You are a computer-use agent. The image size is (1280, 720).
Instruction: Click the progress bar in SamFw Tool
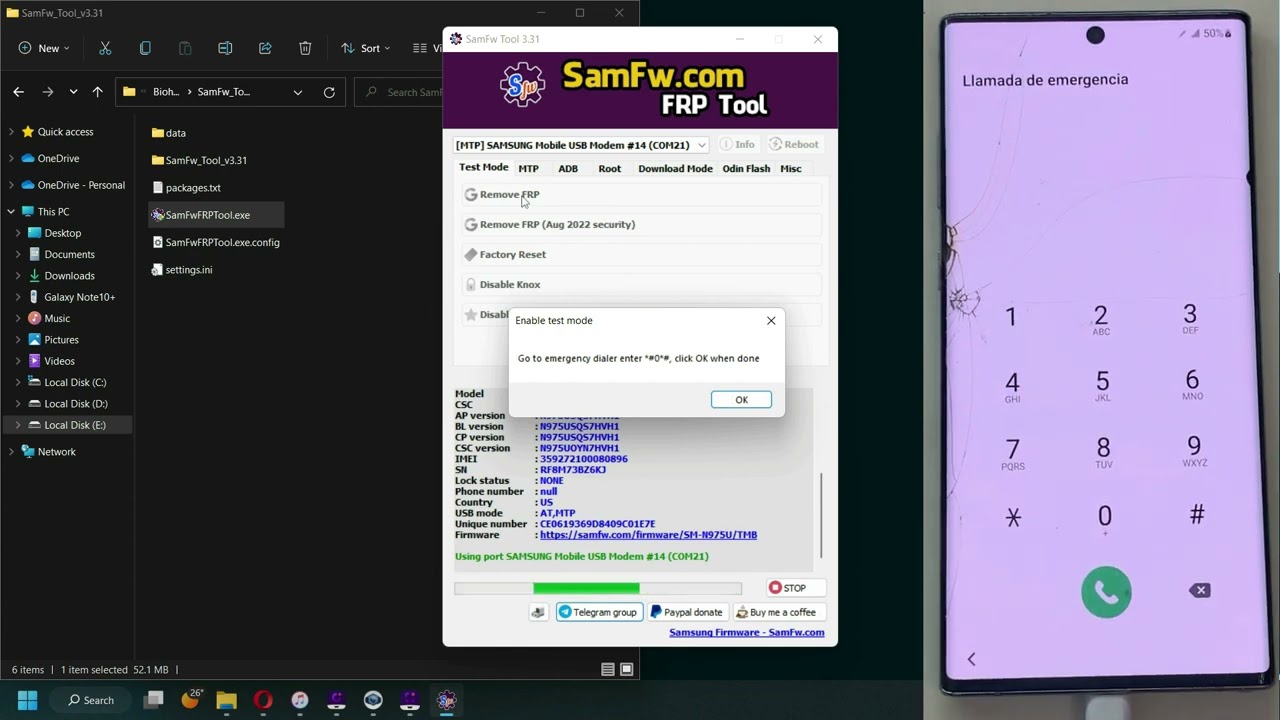pyautogui.click(x=598, y=588)
